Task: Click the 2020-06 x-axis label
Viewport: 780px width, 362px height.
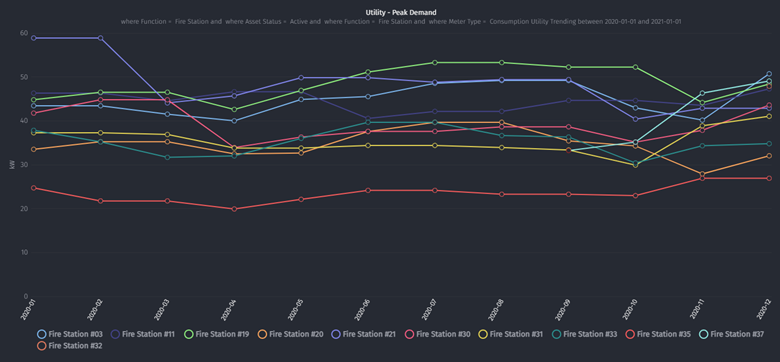Action: 364,310
